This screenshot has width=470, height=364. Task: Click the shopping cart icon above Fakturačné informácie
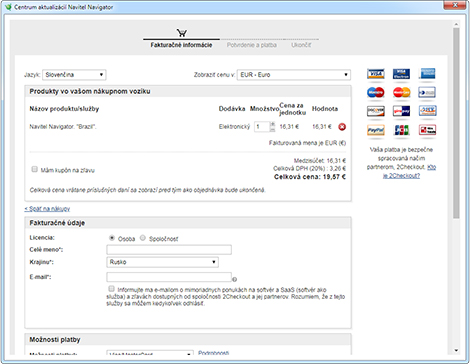point(182,33)
